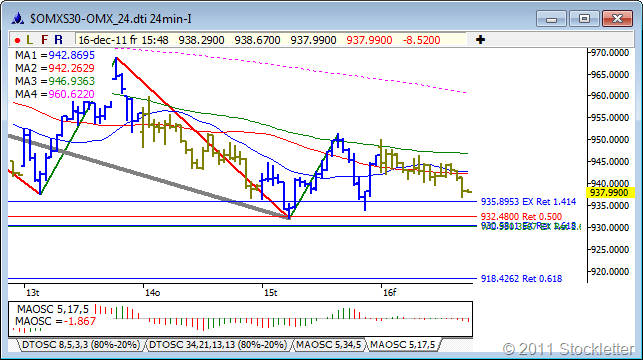The image size is (643, 360).
Task: Click the 935.8953 EX Ret 1.414 label
Action: [x=528, y=202]
